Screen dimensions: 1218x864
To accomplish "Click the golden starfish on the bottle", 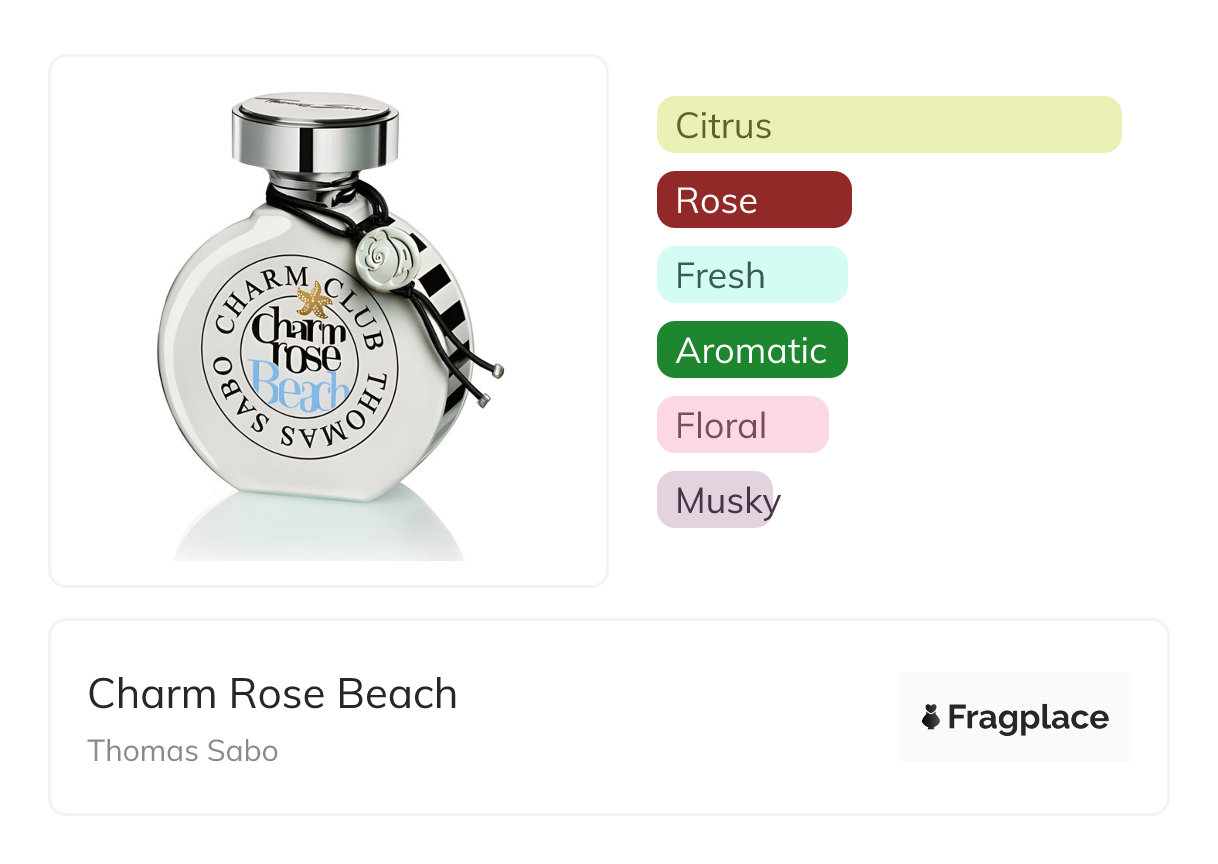I will [314, 299].
